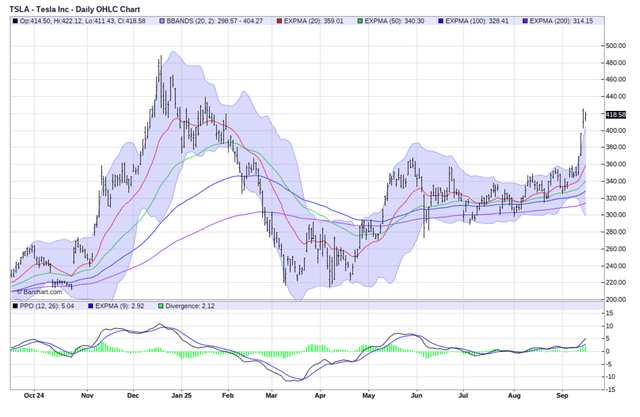
Task: Click the blue EXPMA (9) legend square
Action: coord(91,306)
